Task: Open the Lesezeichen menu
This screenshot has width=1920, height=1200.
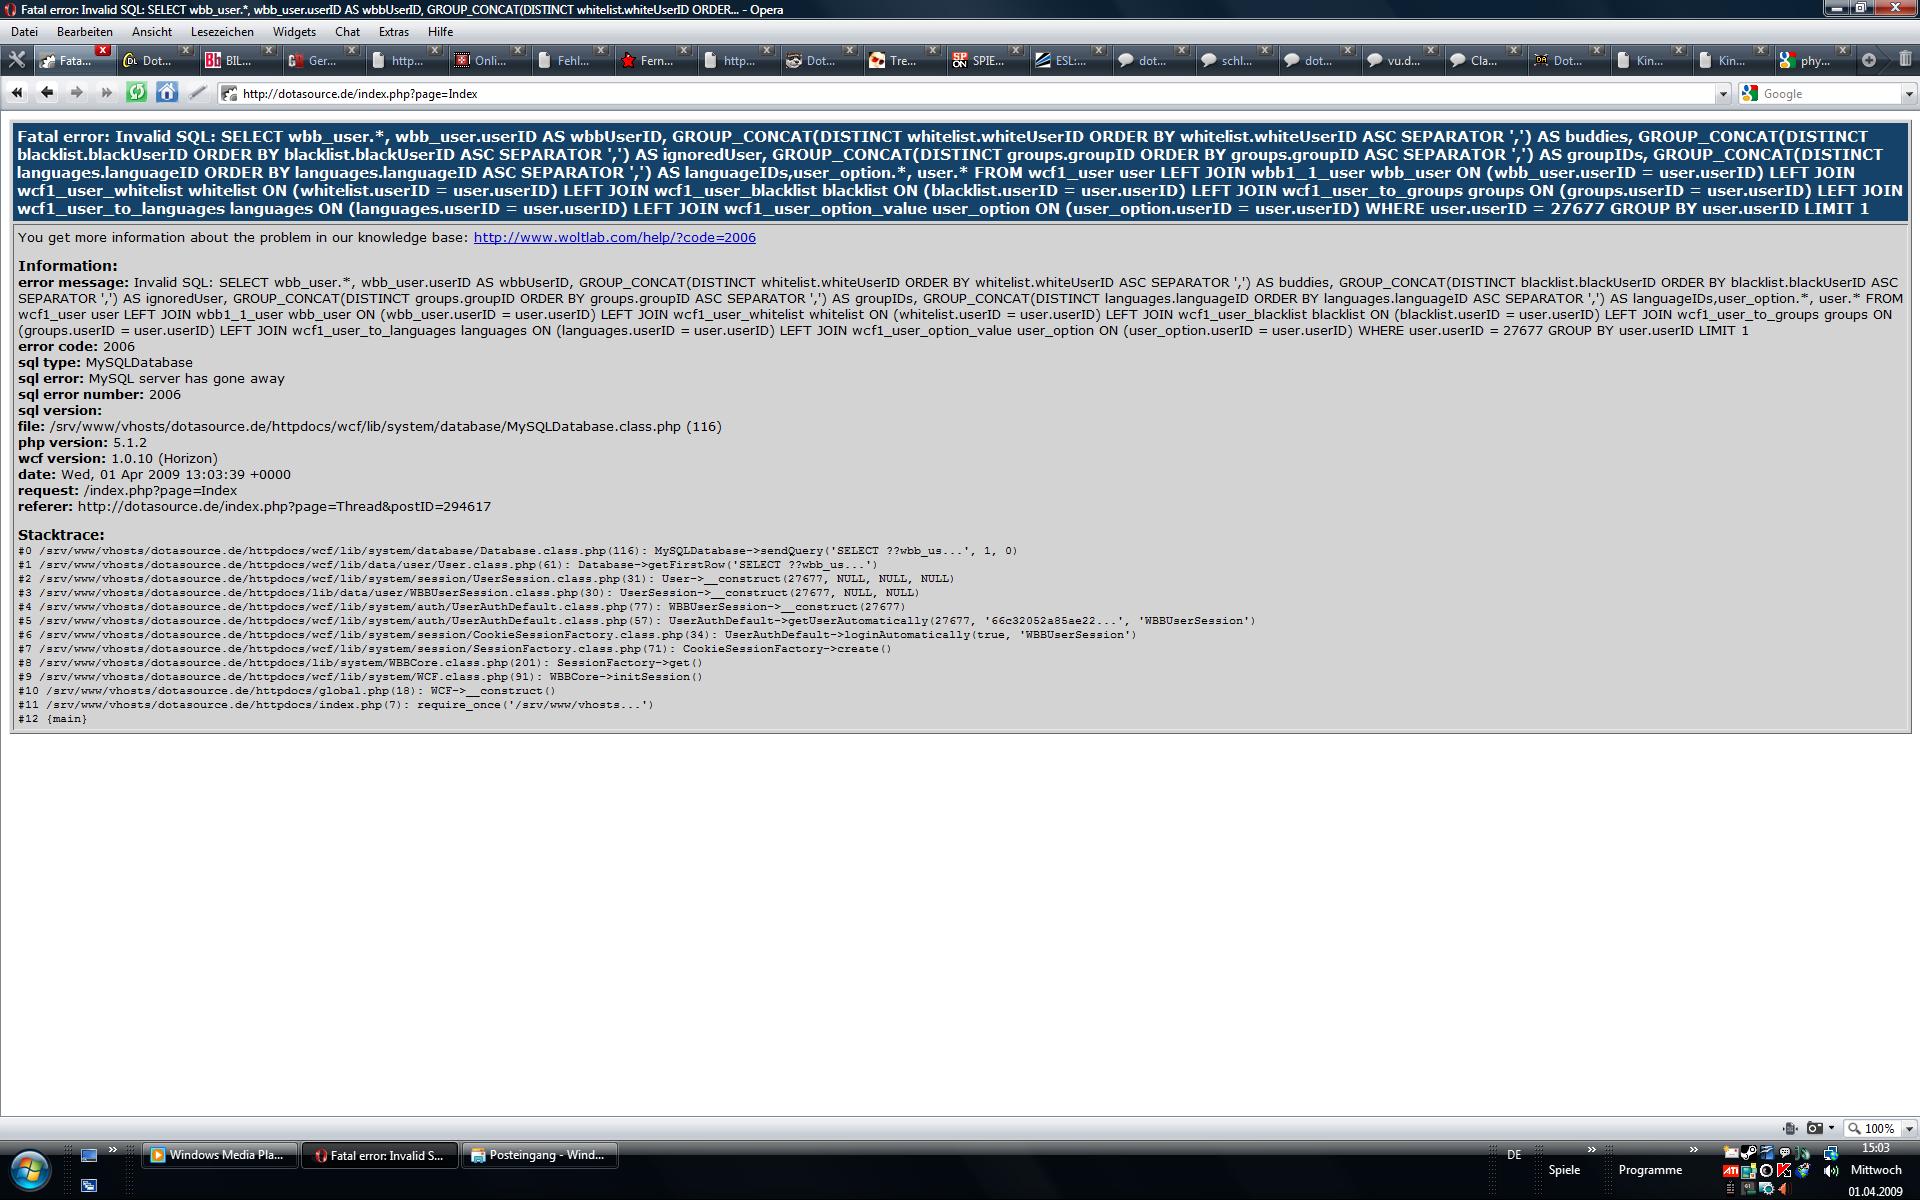Action: [222, 32]
